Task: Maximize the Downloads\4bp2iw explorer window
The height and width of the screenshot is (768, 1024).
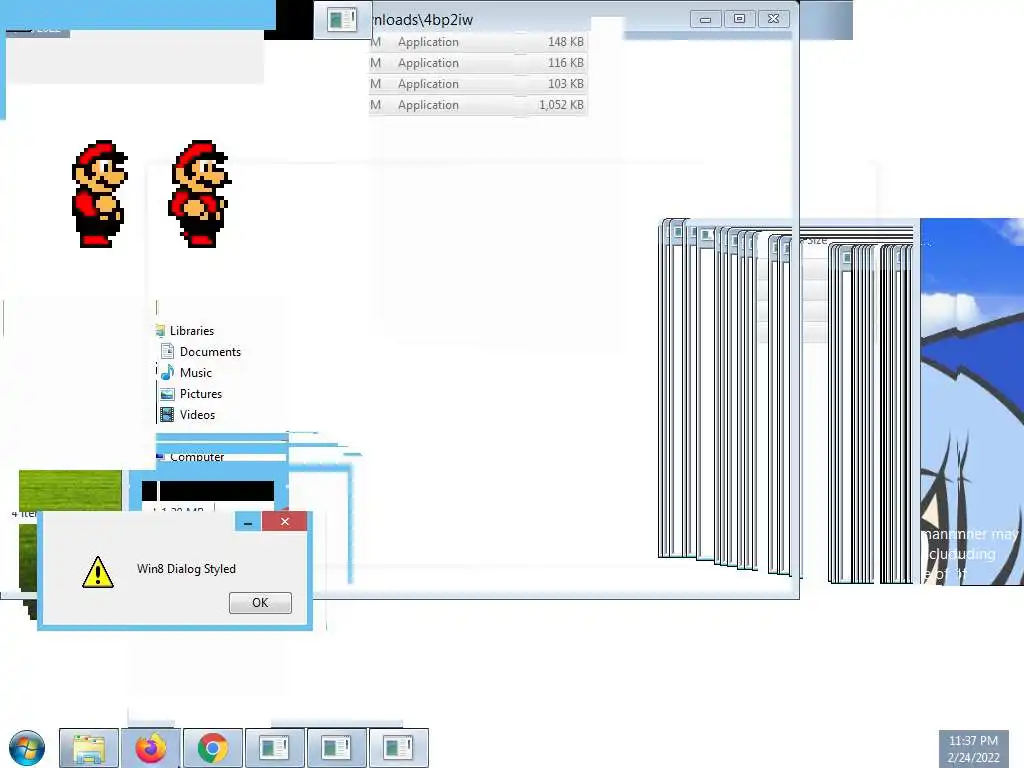Action: (739, 19)
